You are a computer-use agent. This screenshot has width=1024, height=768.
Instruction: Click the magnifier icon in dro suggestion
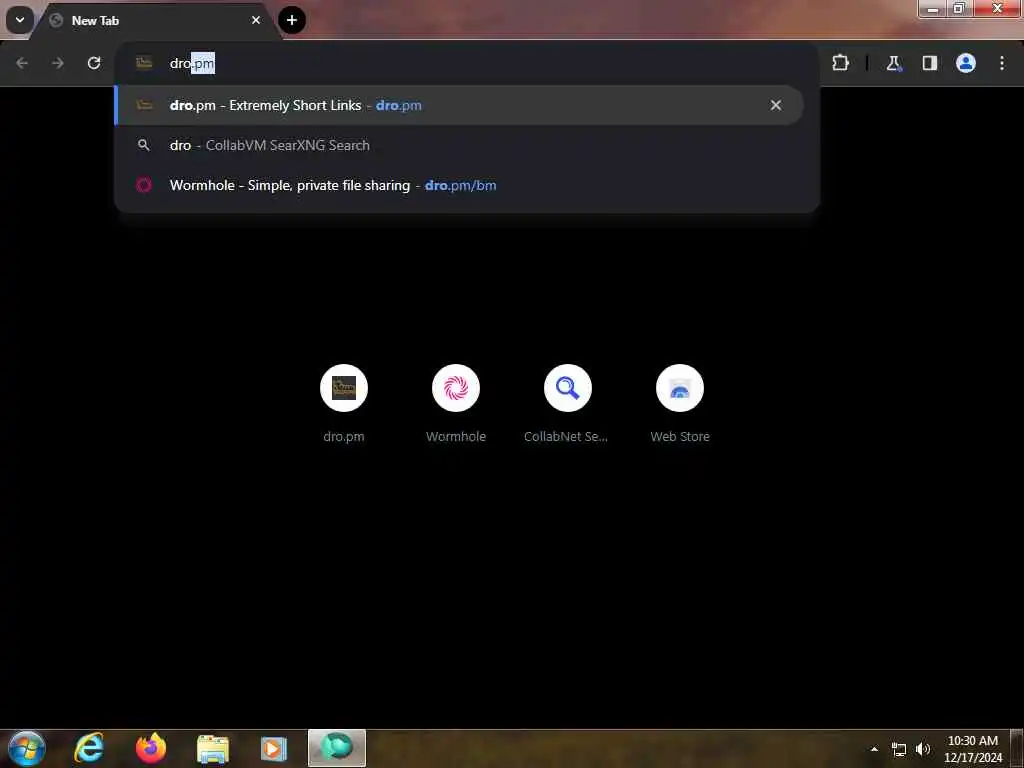(x=144, y=145)
